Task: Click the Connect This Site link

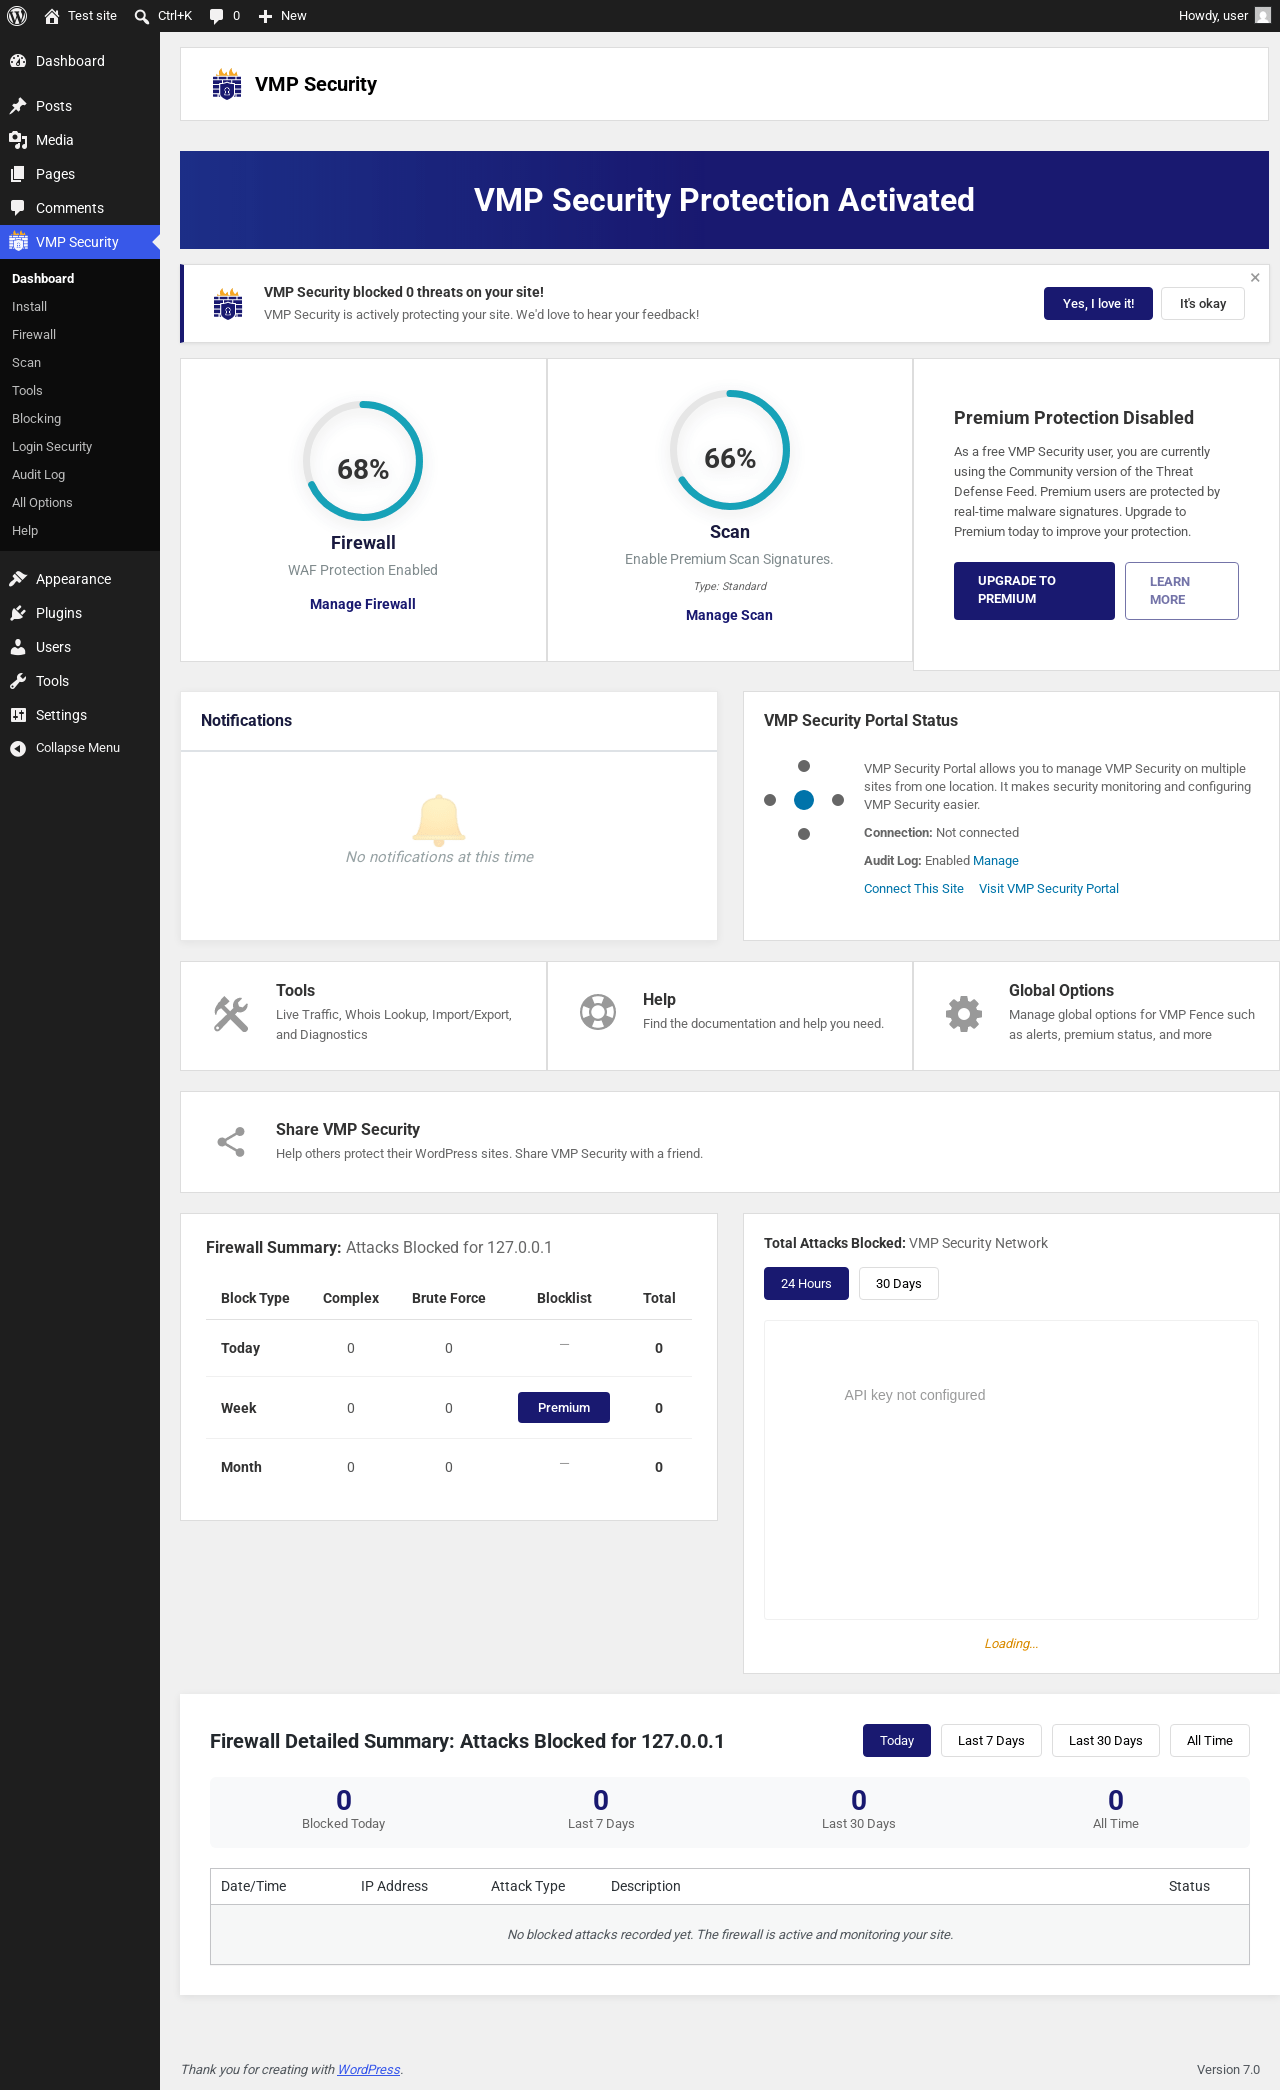Action: point(914,889)
